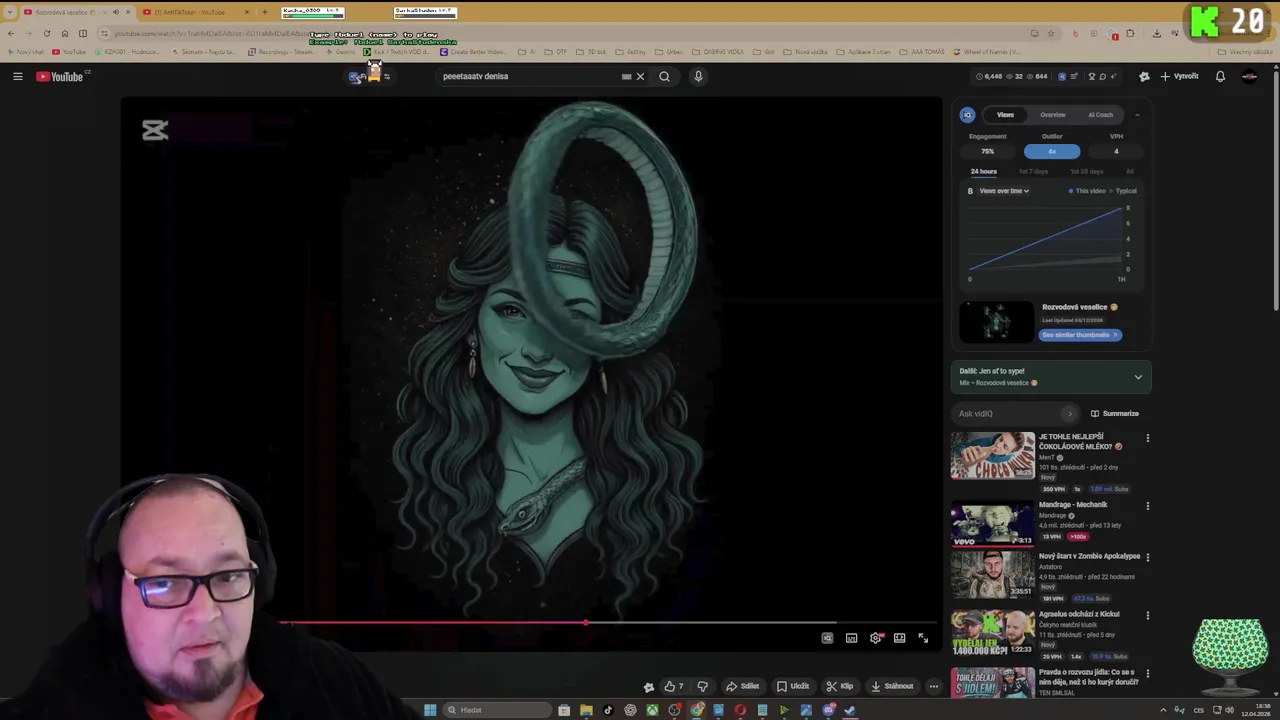Click the vidIQ icon in player controls
1280x720 pixels.
click(x=827, y=638)
